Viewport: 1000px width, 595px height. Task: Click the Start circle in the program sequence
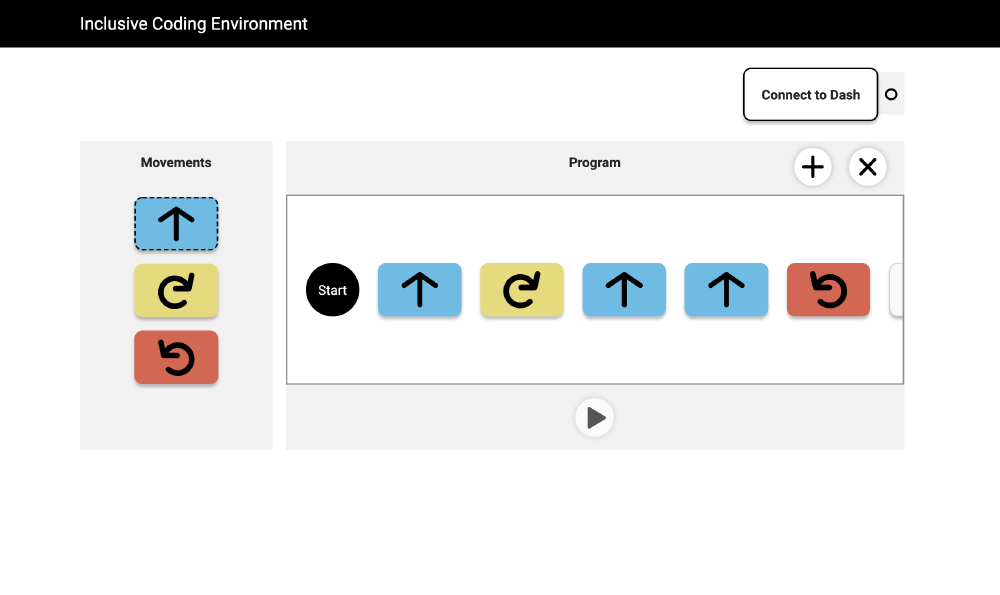click(332, 290)
